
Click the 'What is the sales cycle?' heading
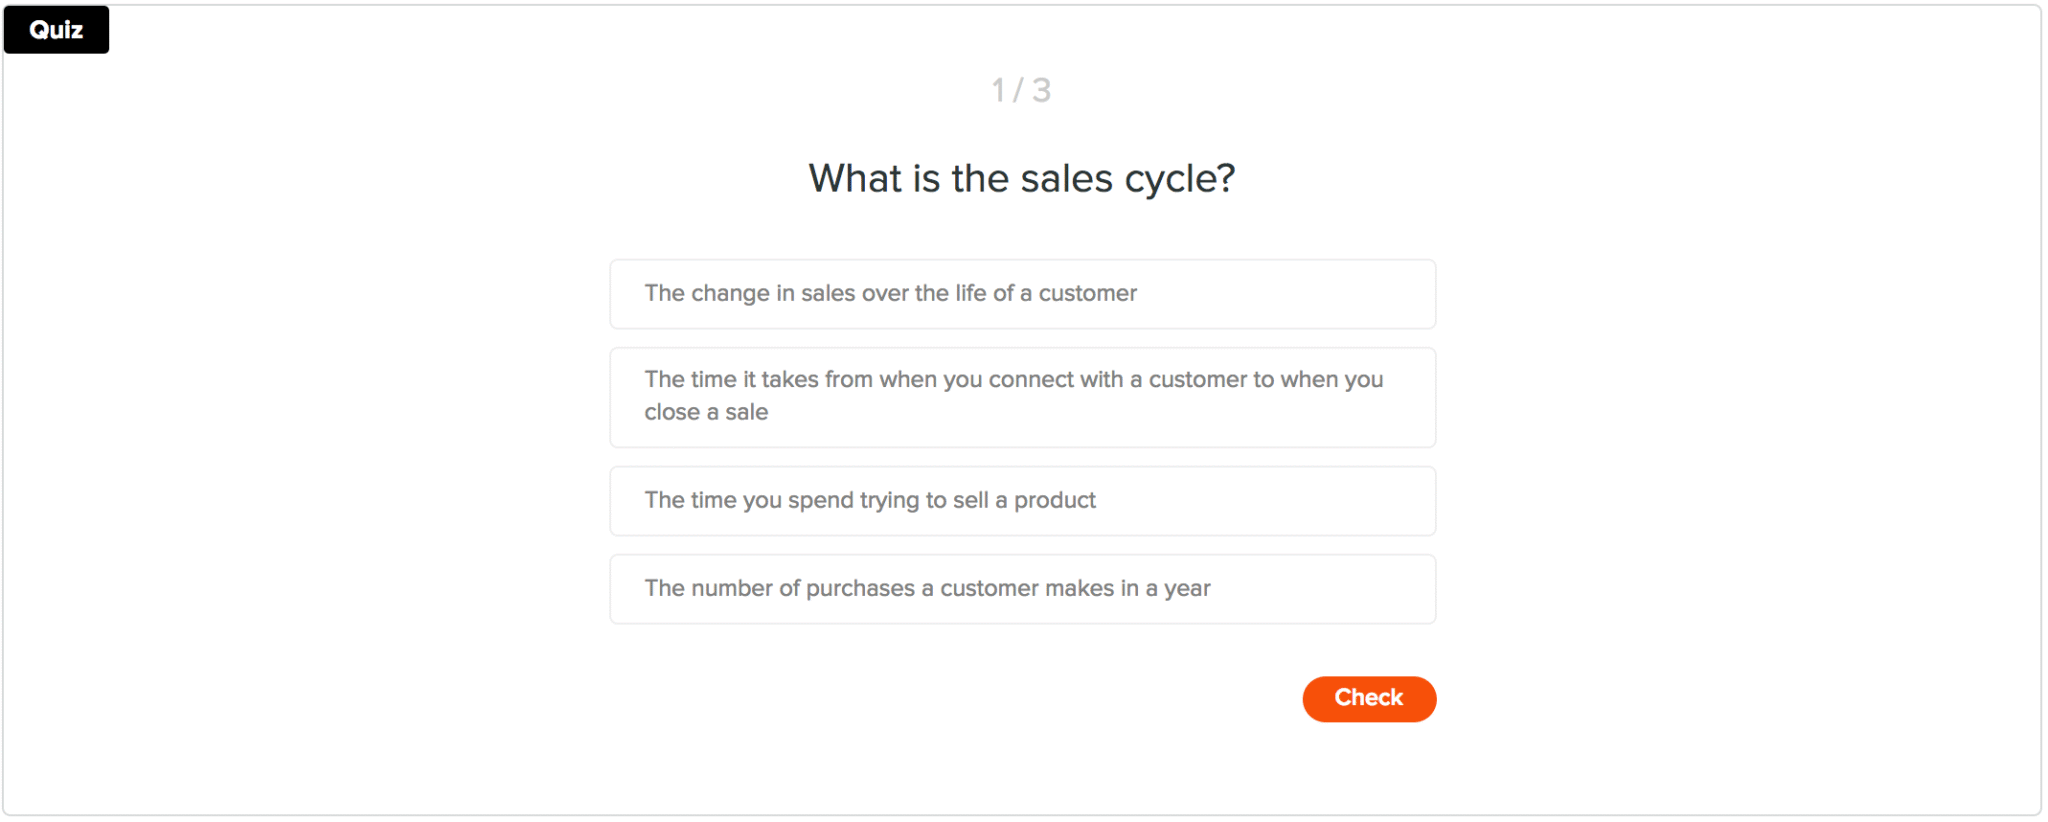tap(1021, 179)
